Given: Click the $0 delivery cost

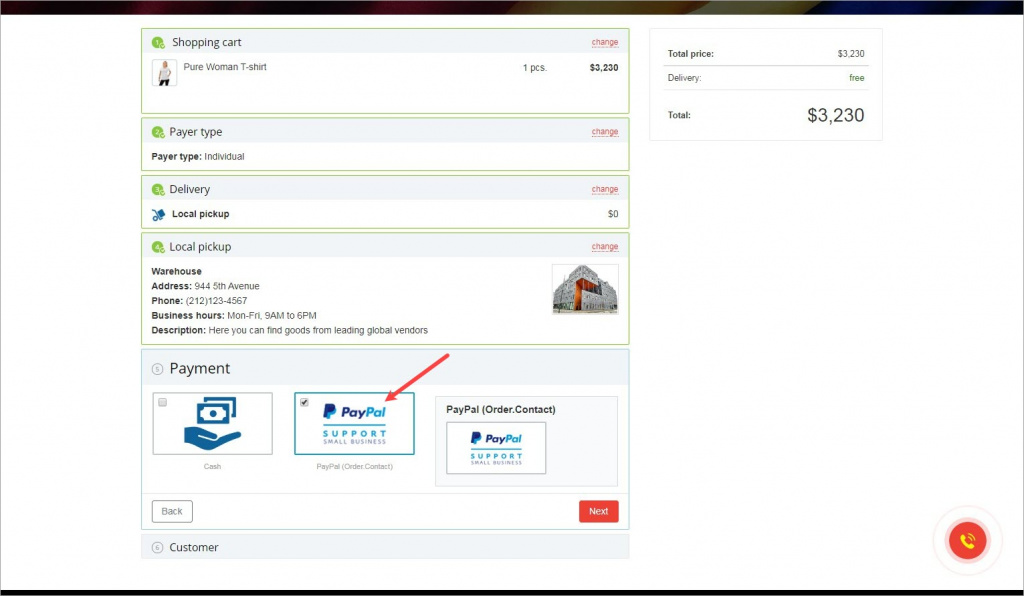Looking at the screenshot, I should pos(613,214).
